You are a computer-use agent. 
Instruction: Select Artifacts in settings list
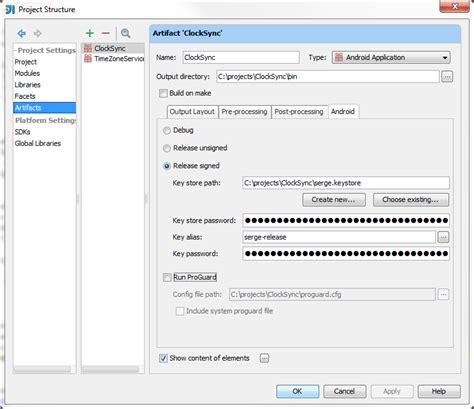(x=45, y=108)
